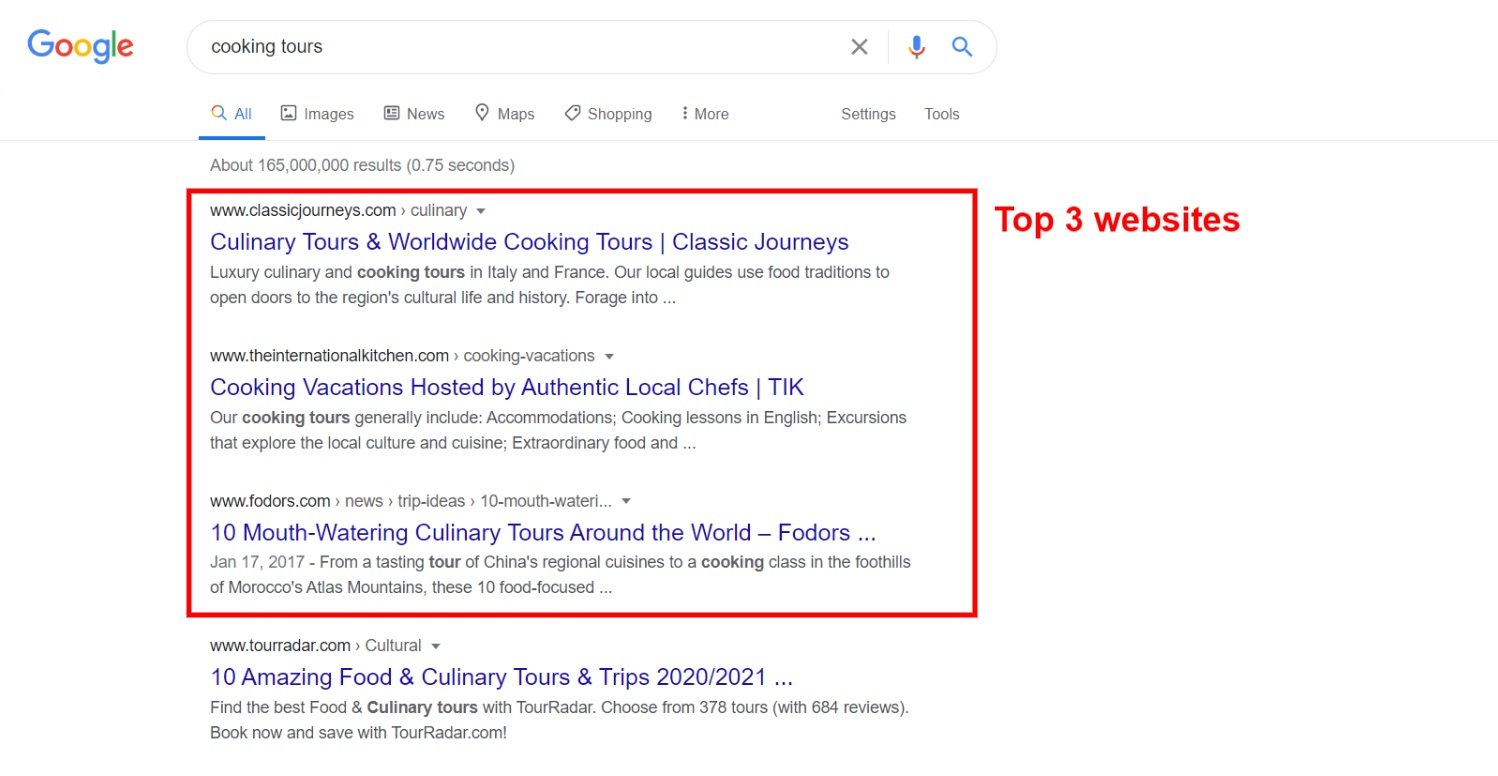This screenshot has width=1498, height=776.
Task: Select the All results tab
Action: tap(232, 114)
